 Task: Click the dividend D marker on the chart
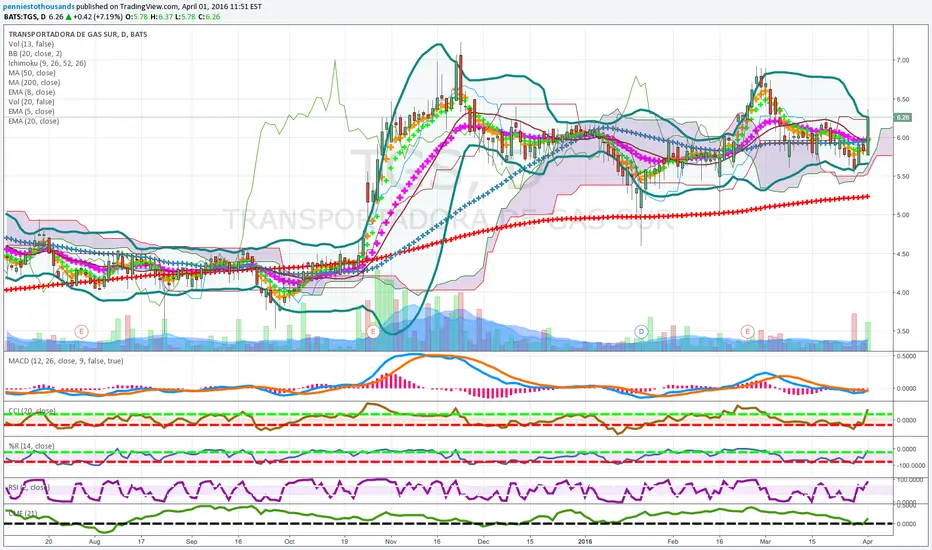[641, 331]
